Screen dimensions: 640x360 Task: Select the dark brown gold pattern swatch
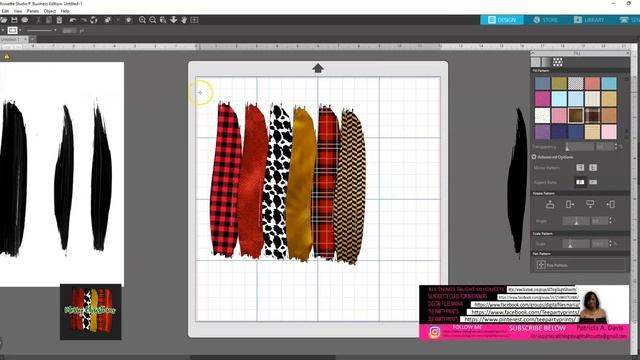click(x=576, y=115)
